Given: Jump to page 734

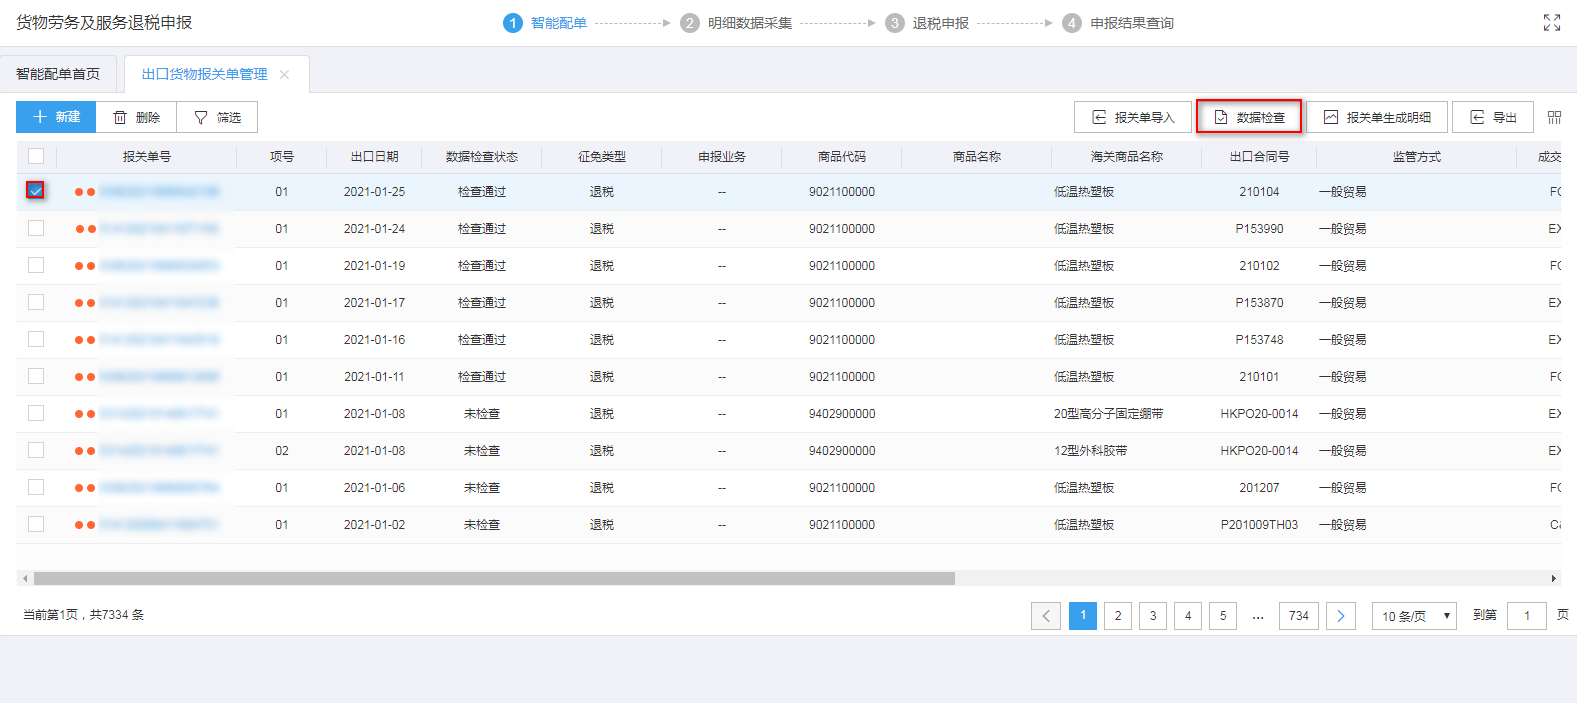Looking at the screenshot, I should (x=1298, y=616).
